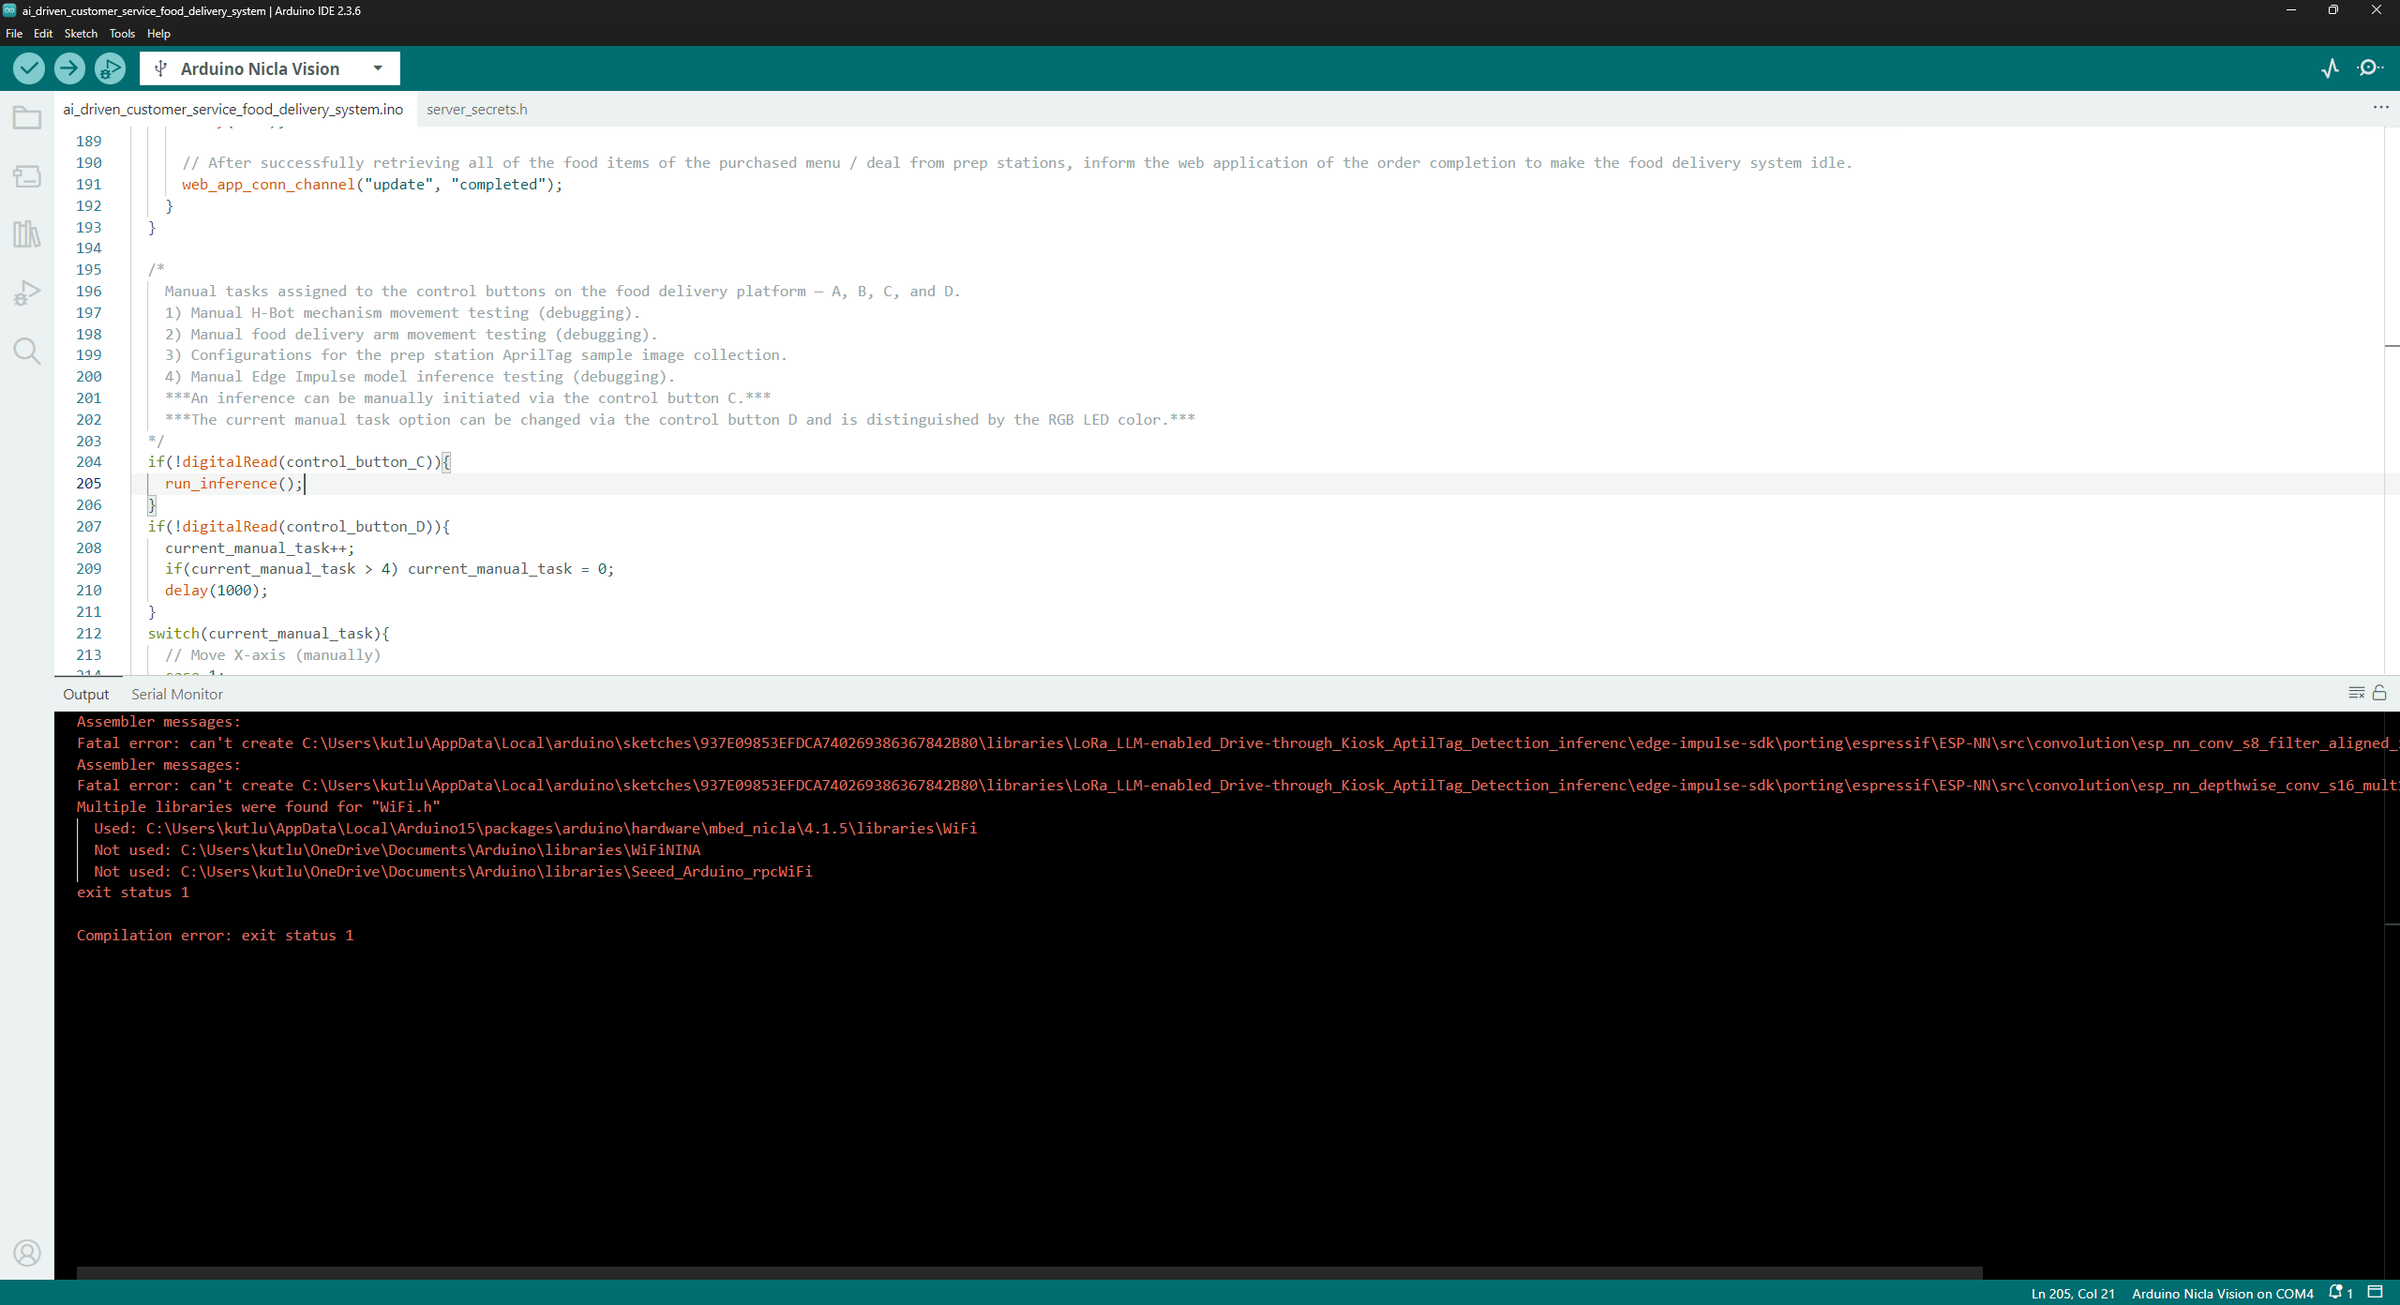2400x1305 pixels.
Task: Open the Help menu
Action: (159, 33)
